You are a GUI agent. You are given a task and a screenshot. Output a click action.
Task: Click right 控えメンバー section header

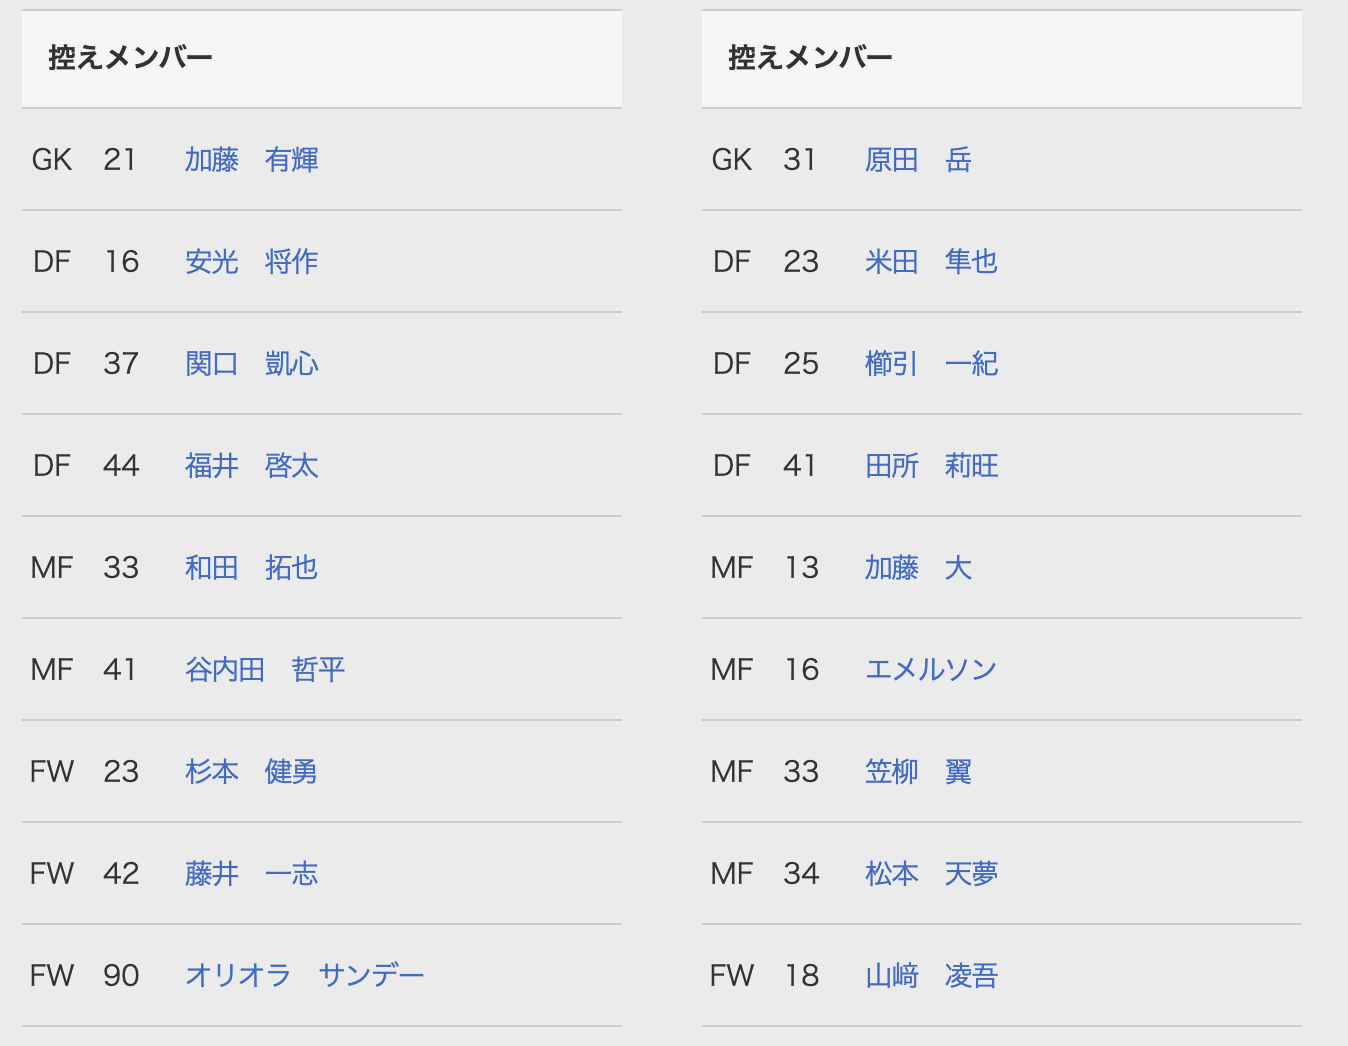coord(811,58)
